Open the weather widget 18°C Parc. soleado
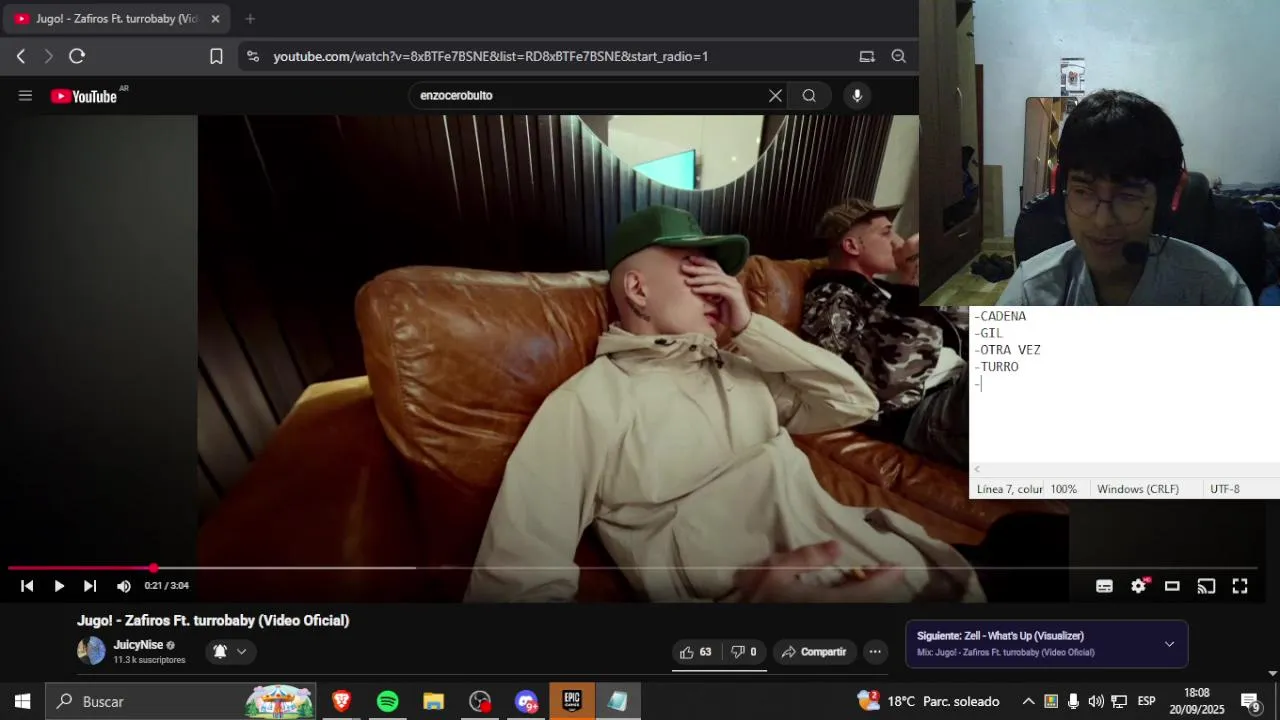This screenshot has width=1280, height=720. [x=929, y=702]
